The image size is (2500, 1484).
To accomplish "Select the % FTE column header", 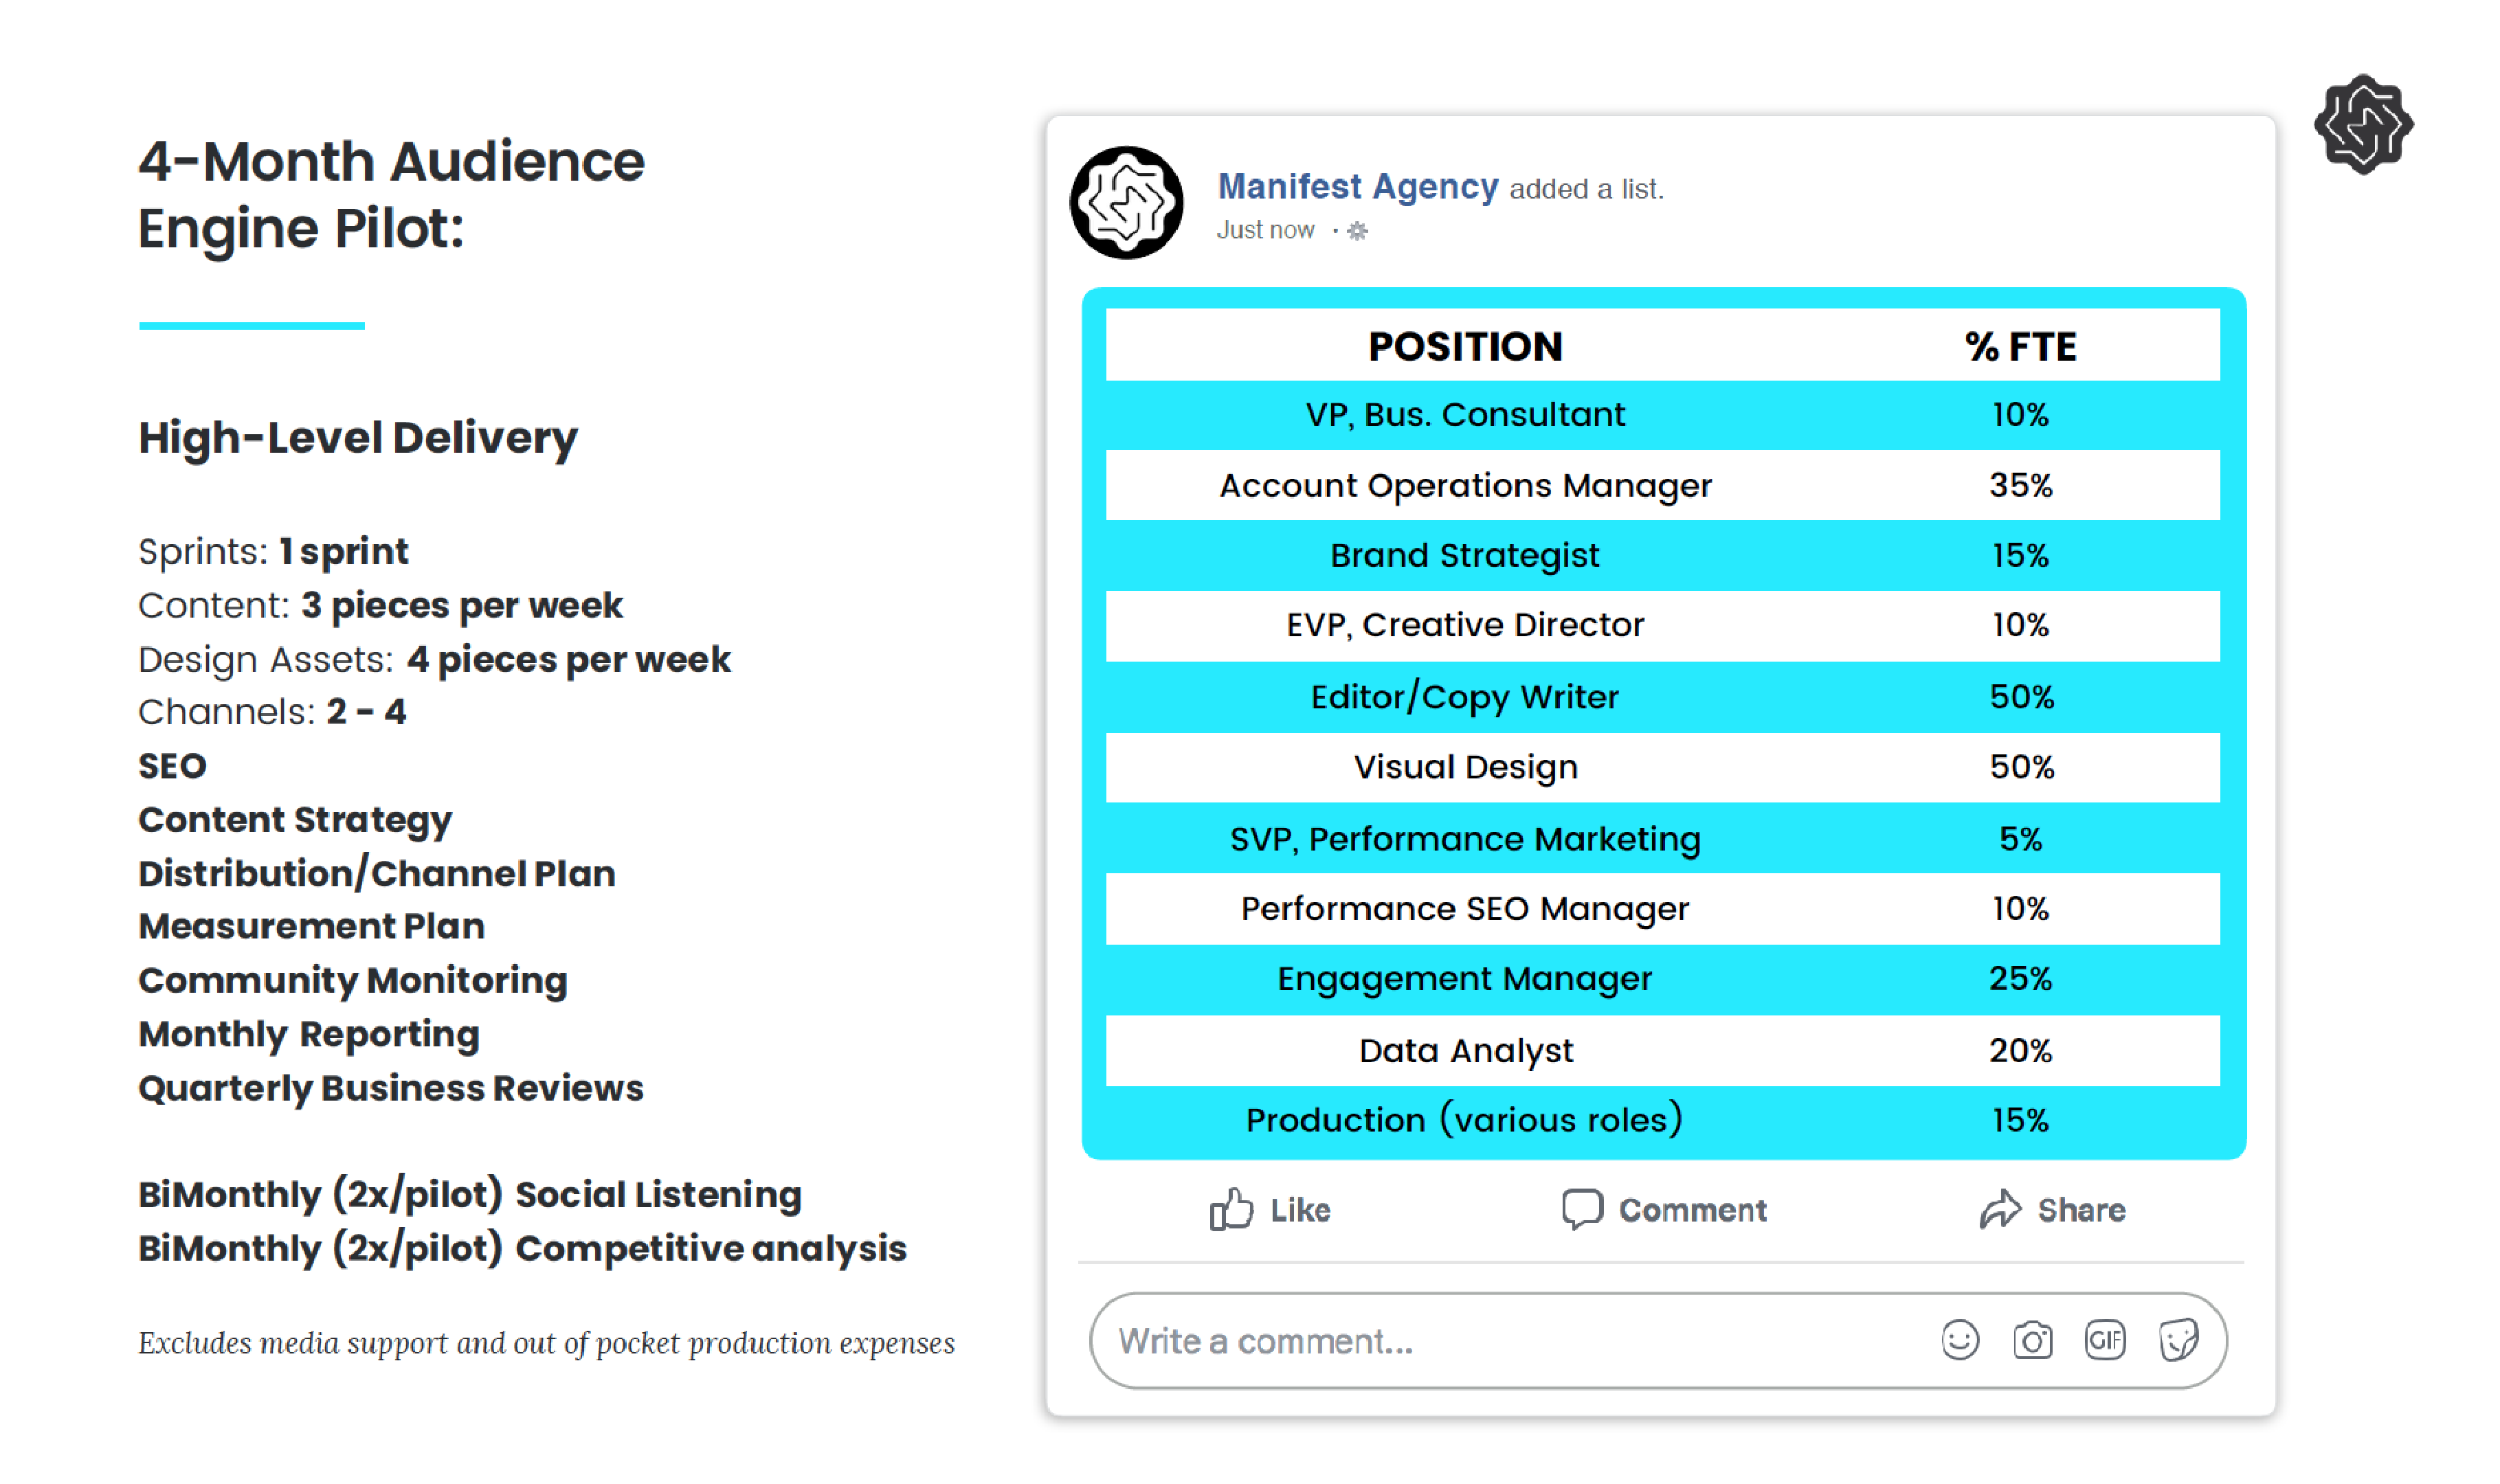I will (2020, 347).
